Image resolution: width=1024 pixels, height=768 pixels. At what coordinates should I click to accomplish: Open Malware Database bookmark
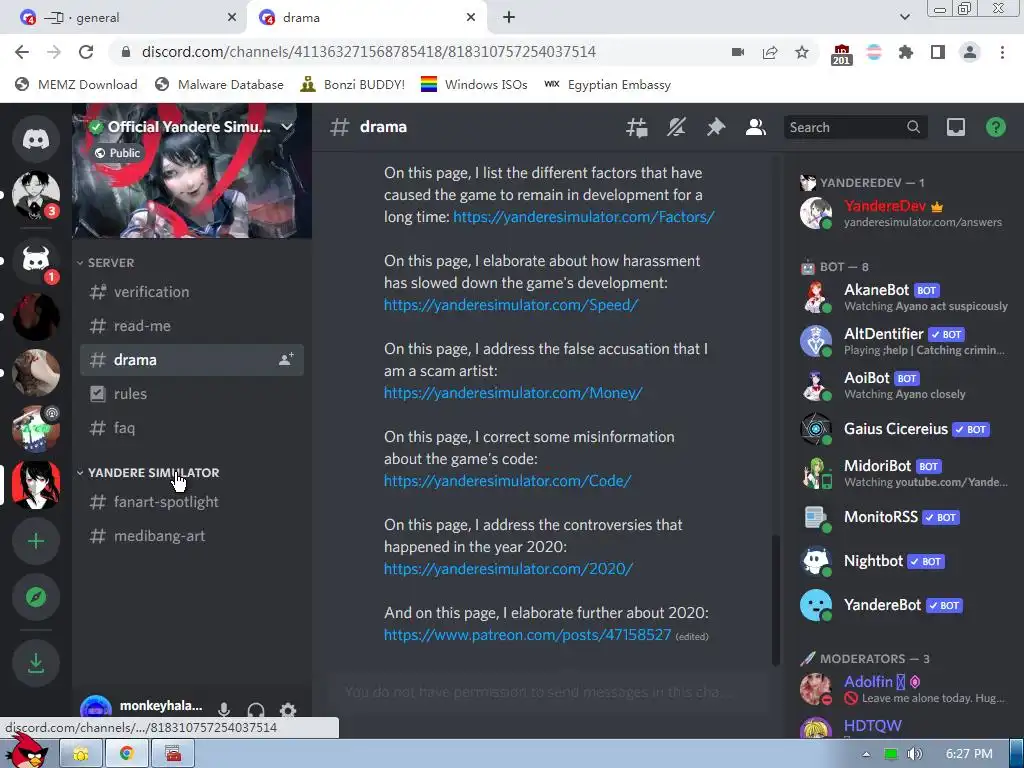tap(219, 85)
